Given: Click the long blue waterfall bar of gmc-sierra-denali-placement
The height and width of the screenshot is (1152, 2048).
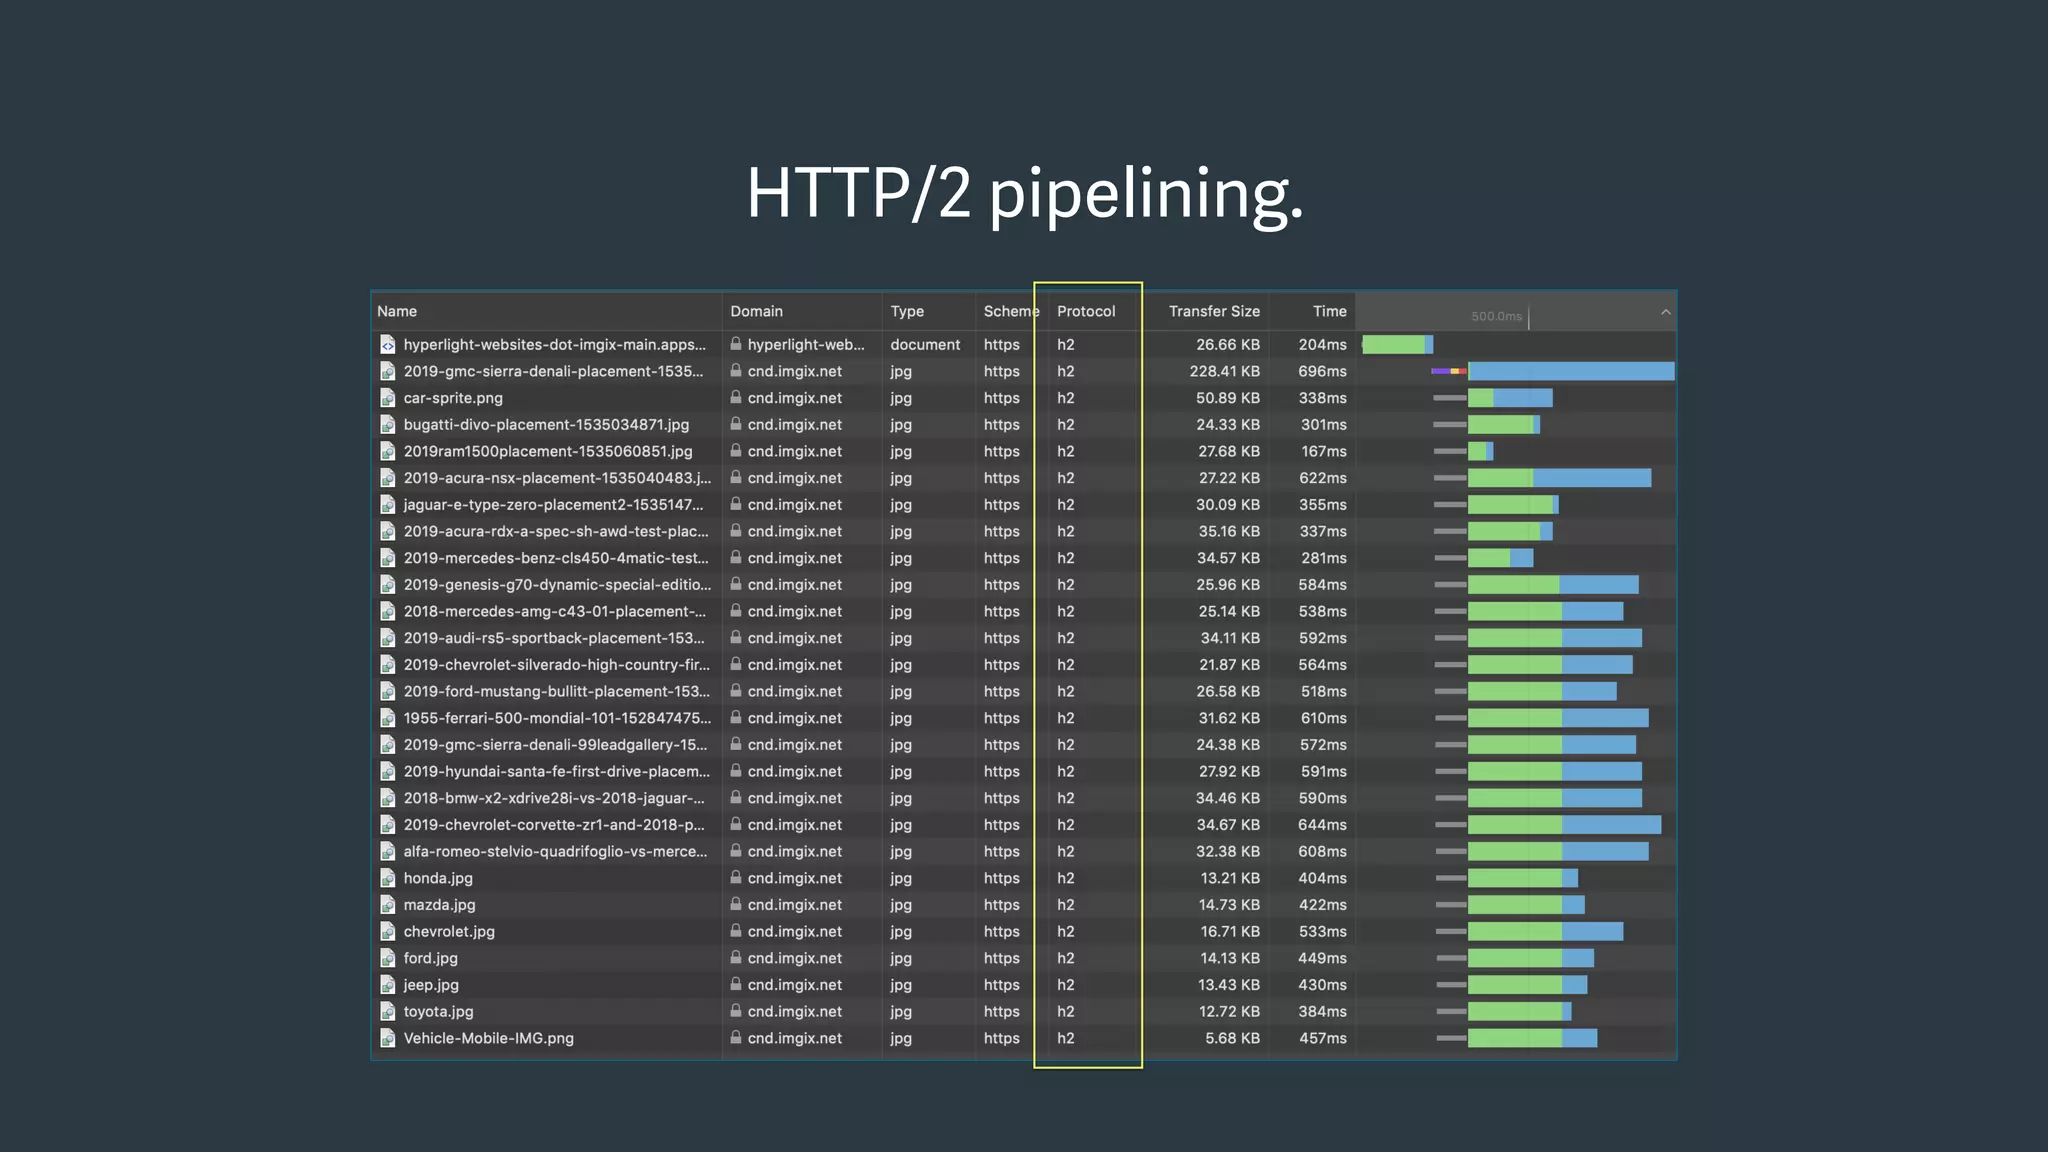Looking at the screenshot, I should [x=1570, y=371].
